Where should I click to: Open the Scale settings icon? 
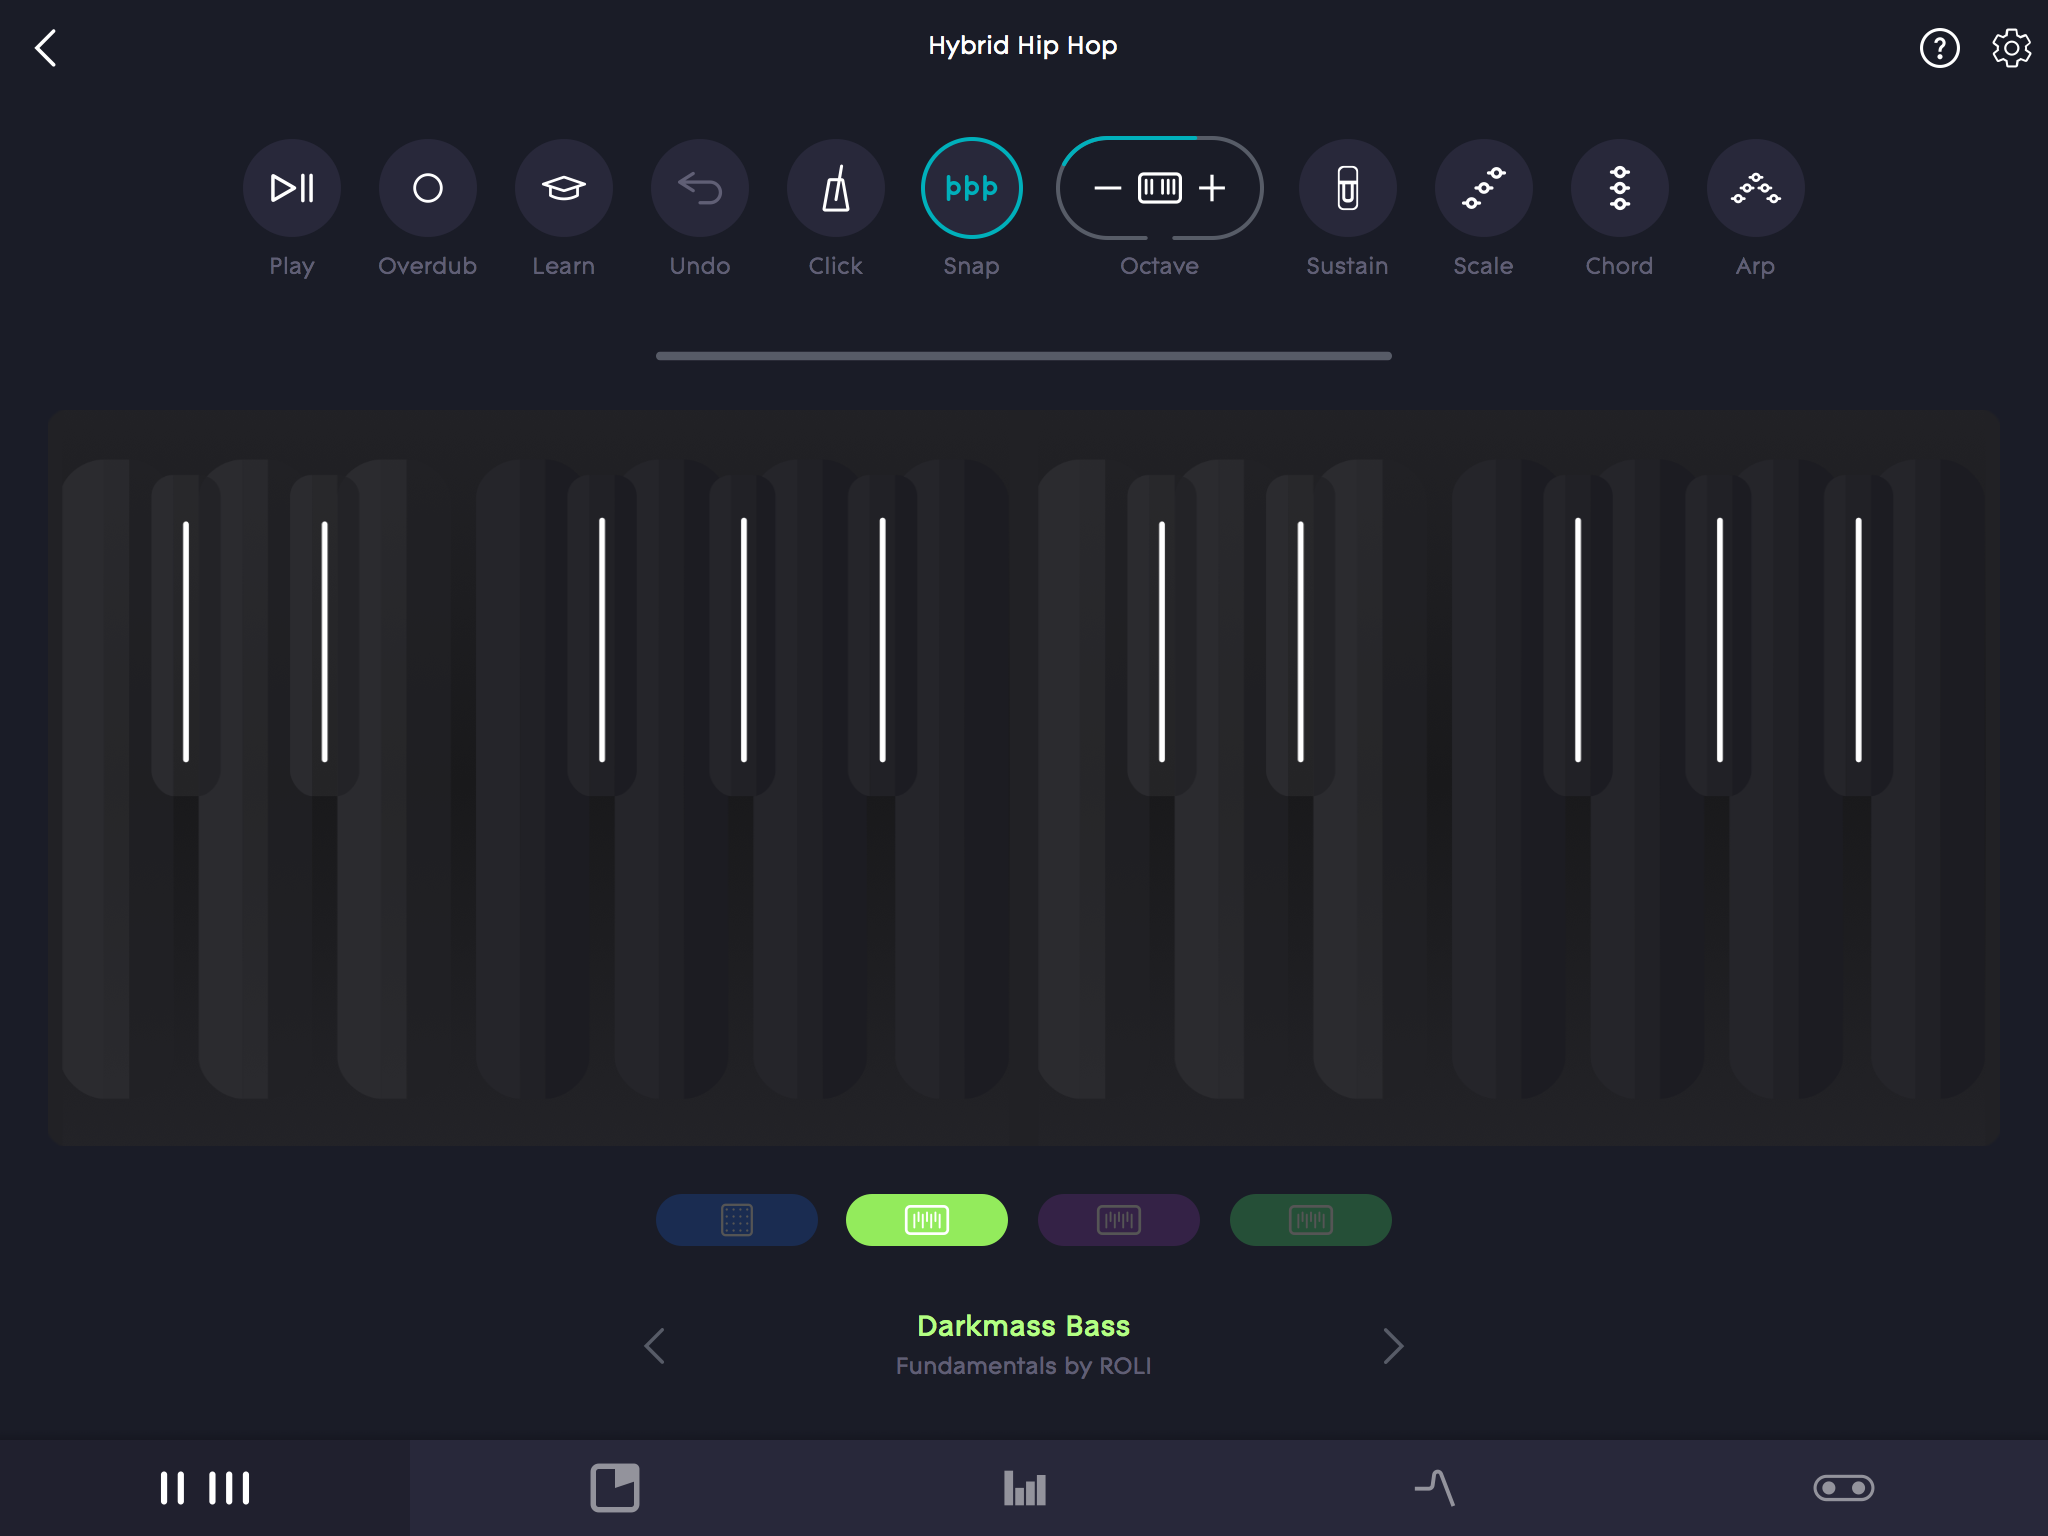click(1483, 188)
